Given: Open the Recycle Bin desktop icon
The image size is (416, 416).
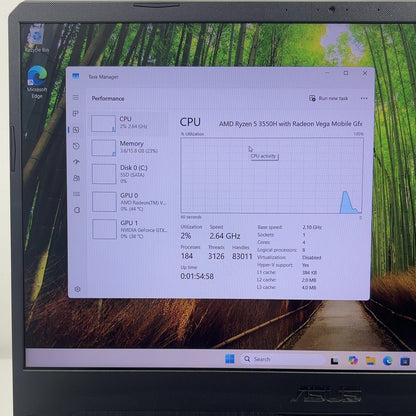Looking at the screenshot, I should [37, 38].
